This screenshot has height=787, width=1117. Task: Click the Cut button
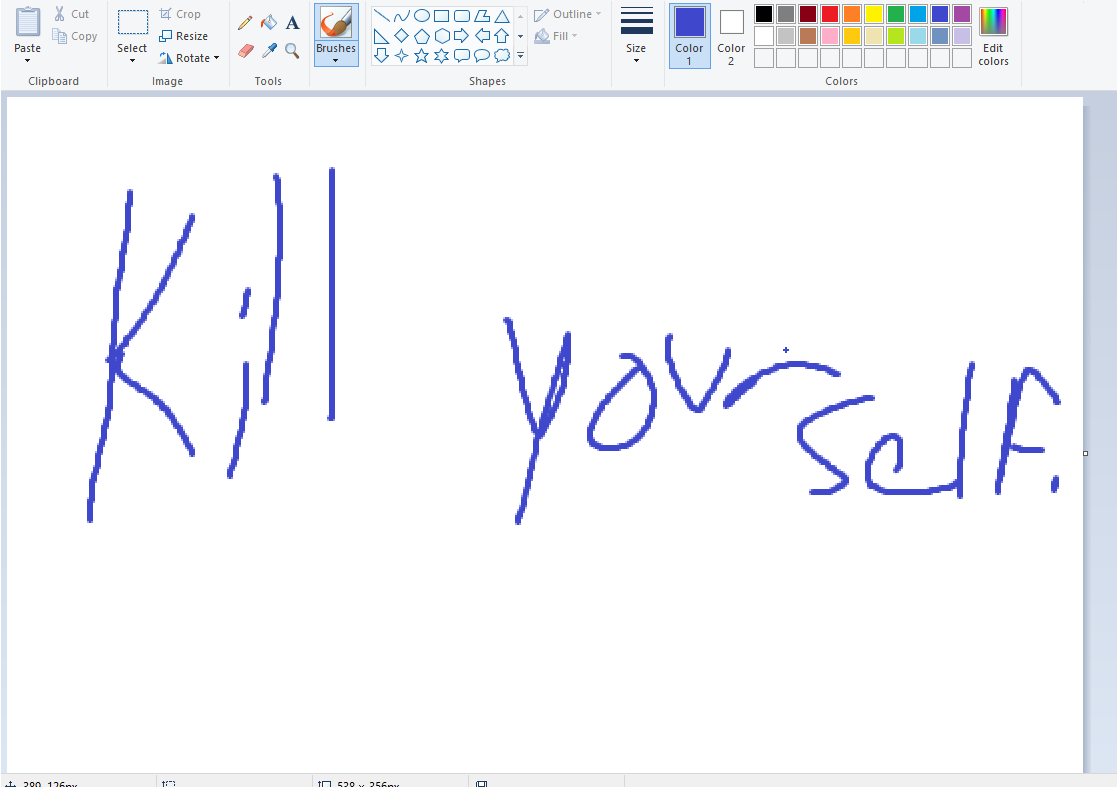point(72,14)
